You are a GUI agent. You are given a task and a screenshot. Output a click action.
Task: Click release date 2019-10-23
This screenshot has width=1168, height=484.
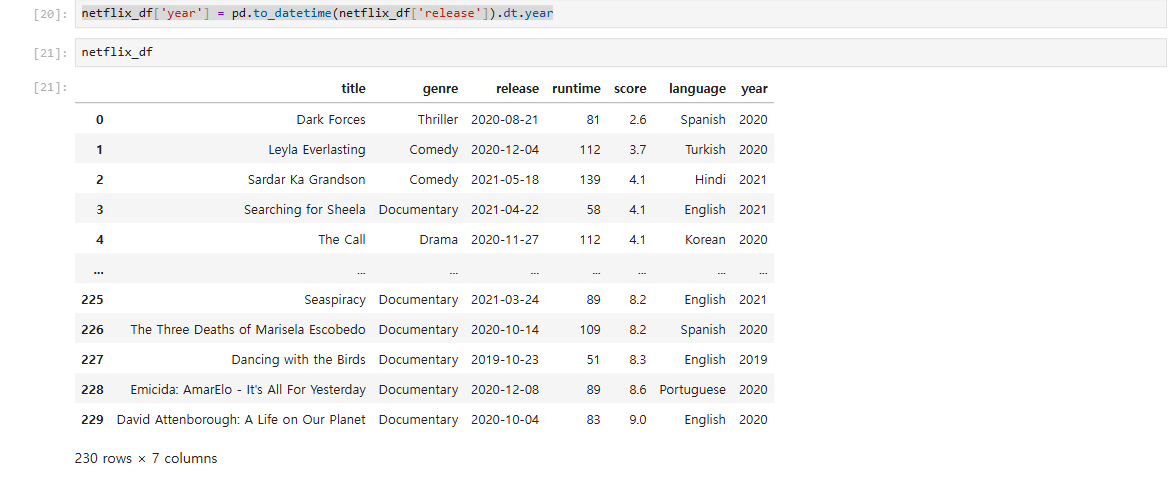pos(505,360)
